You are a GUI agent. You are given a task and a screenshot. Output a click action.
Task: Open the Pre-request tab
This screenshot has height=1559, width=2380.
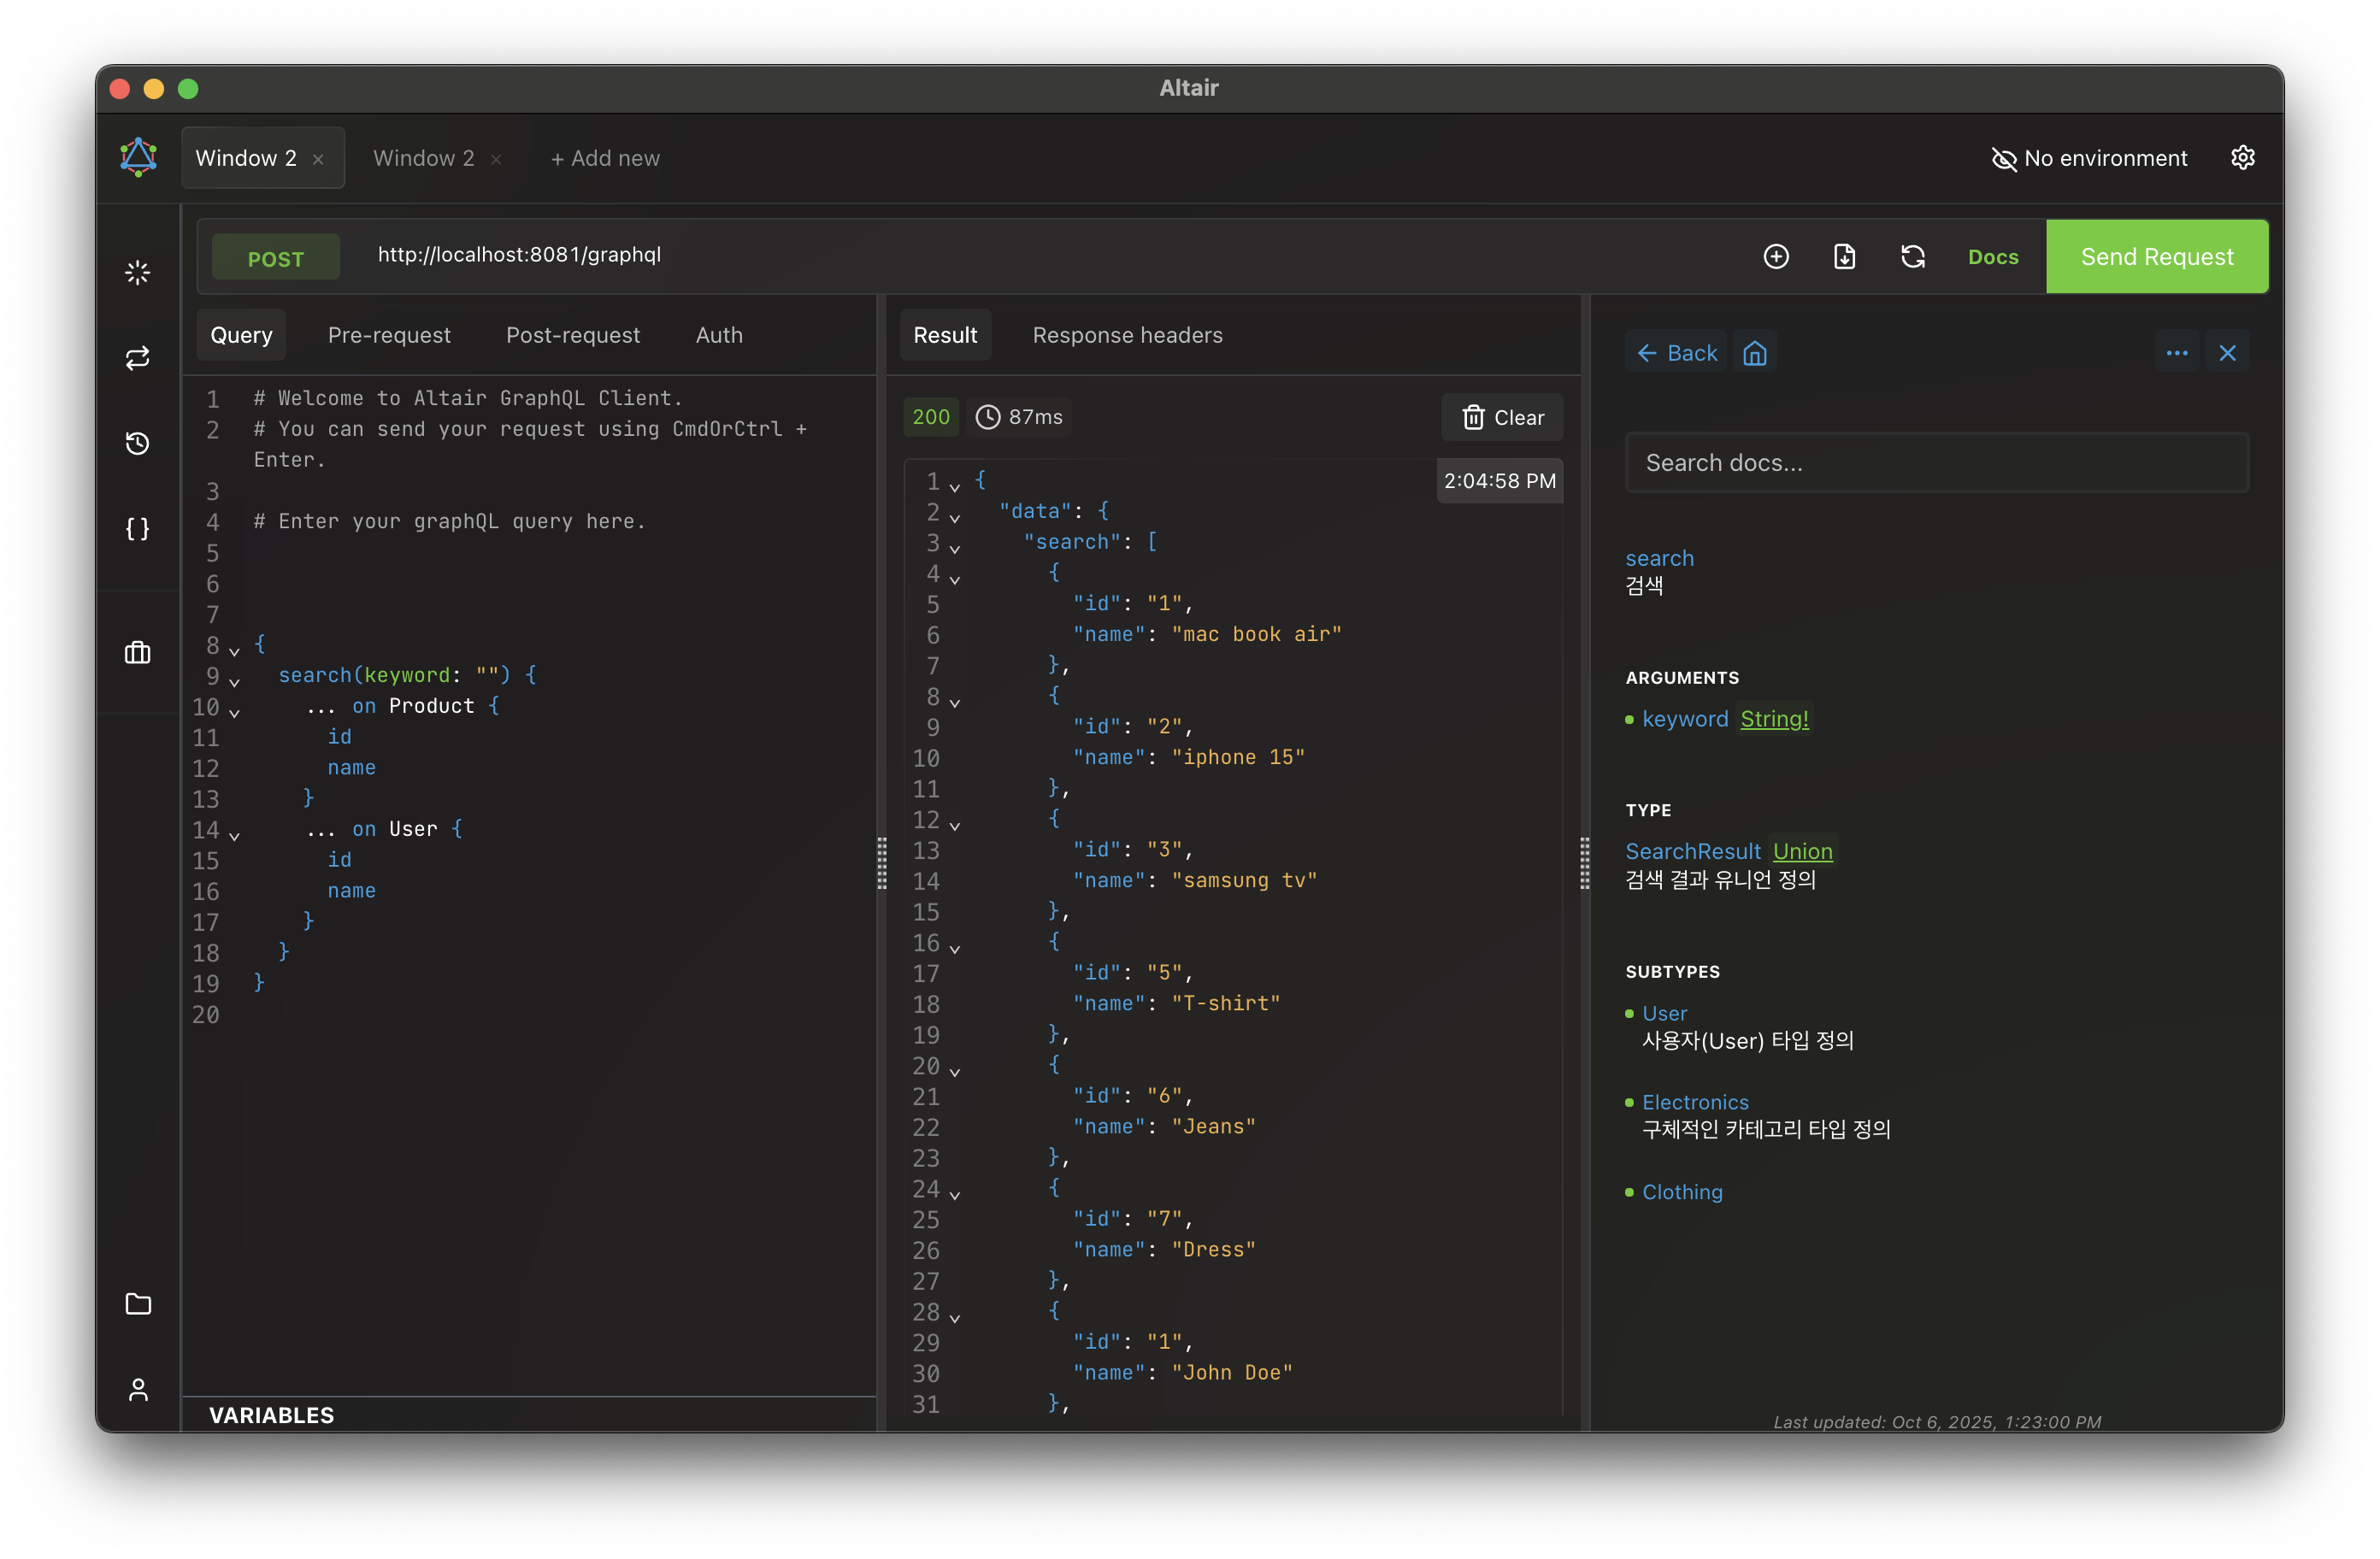[389, 335]
